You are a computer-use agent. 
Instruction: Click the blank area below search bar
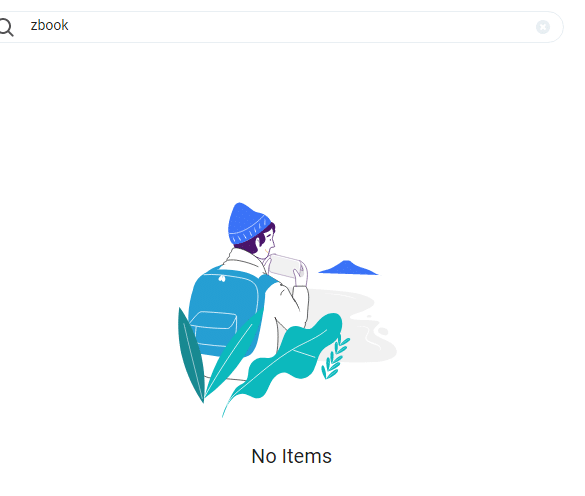pos(291,119)
